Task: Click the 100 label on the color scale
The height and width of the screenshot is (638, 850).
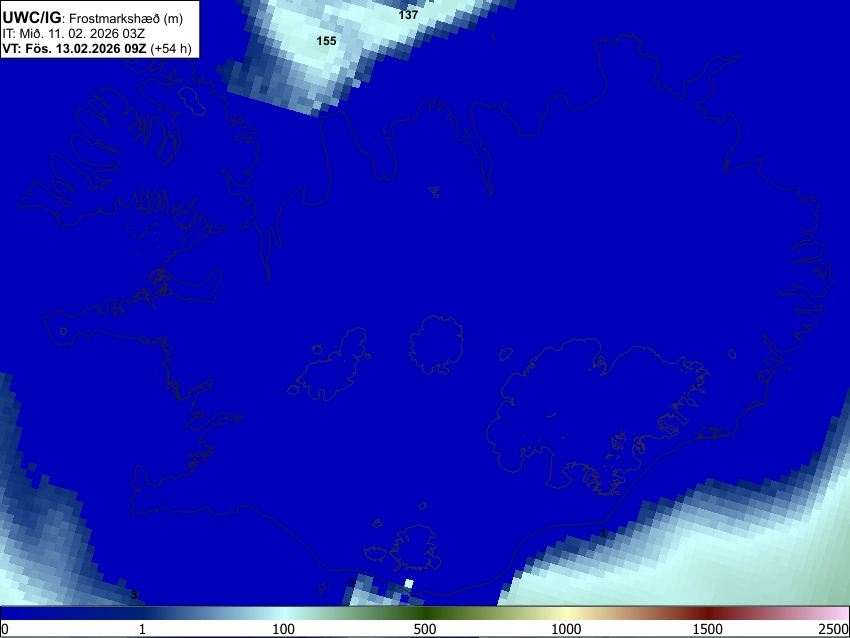Action: tap(284, 629)
